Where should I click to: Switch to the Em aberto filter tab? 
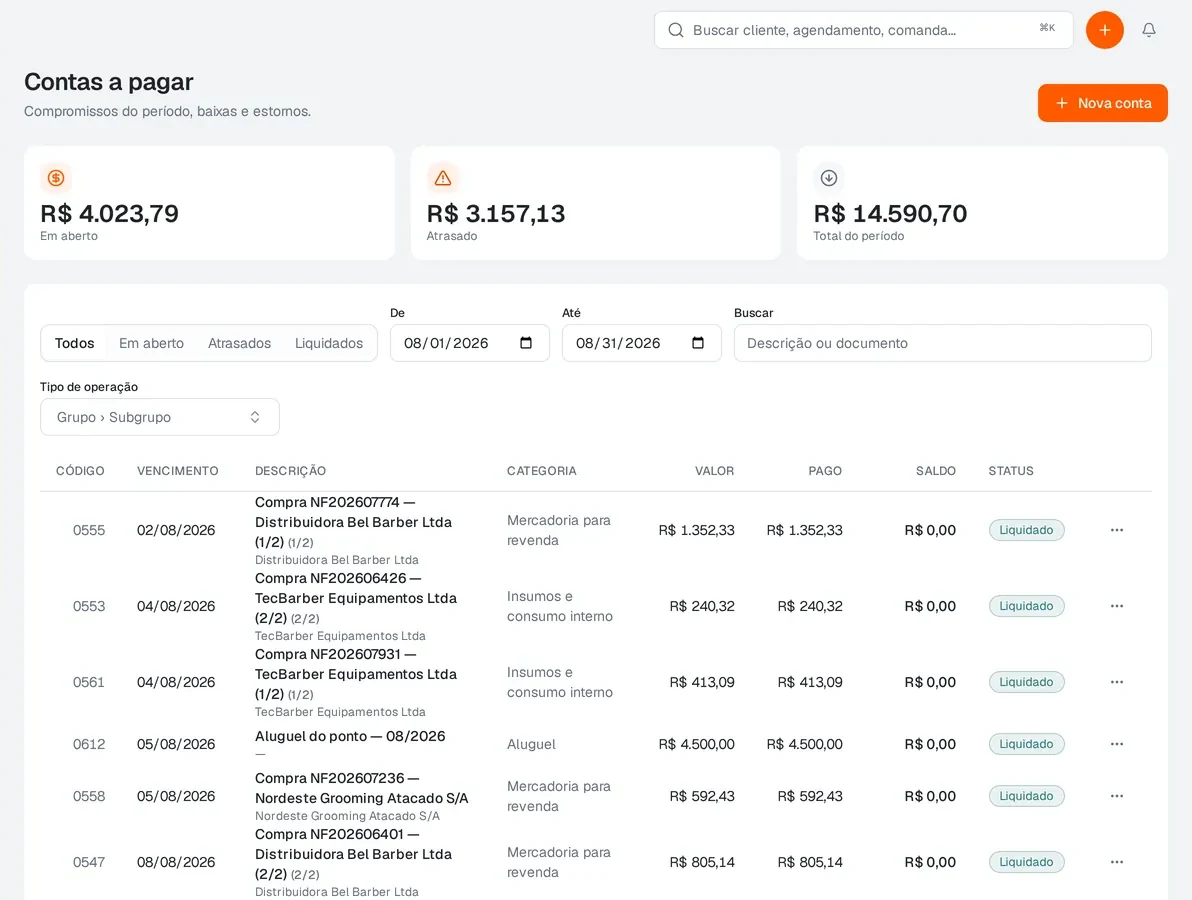(x=151, y=344)
